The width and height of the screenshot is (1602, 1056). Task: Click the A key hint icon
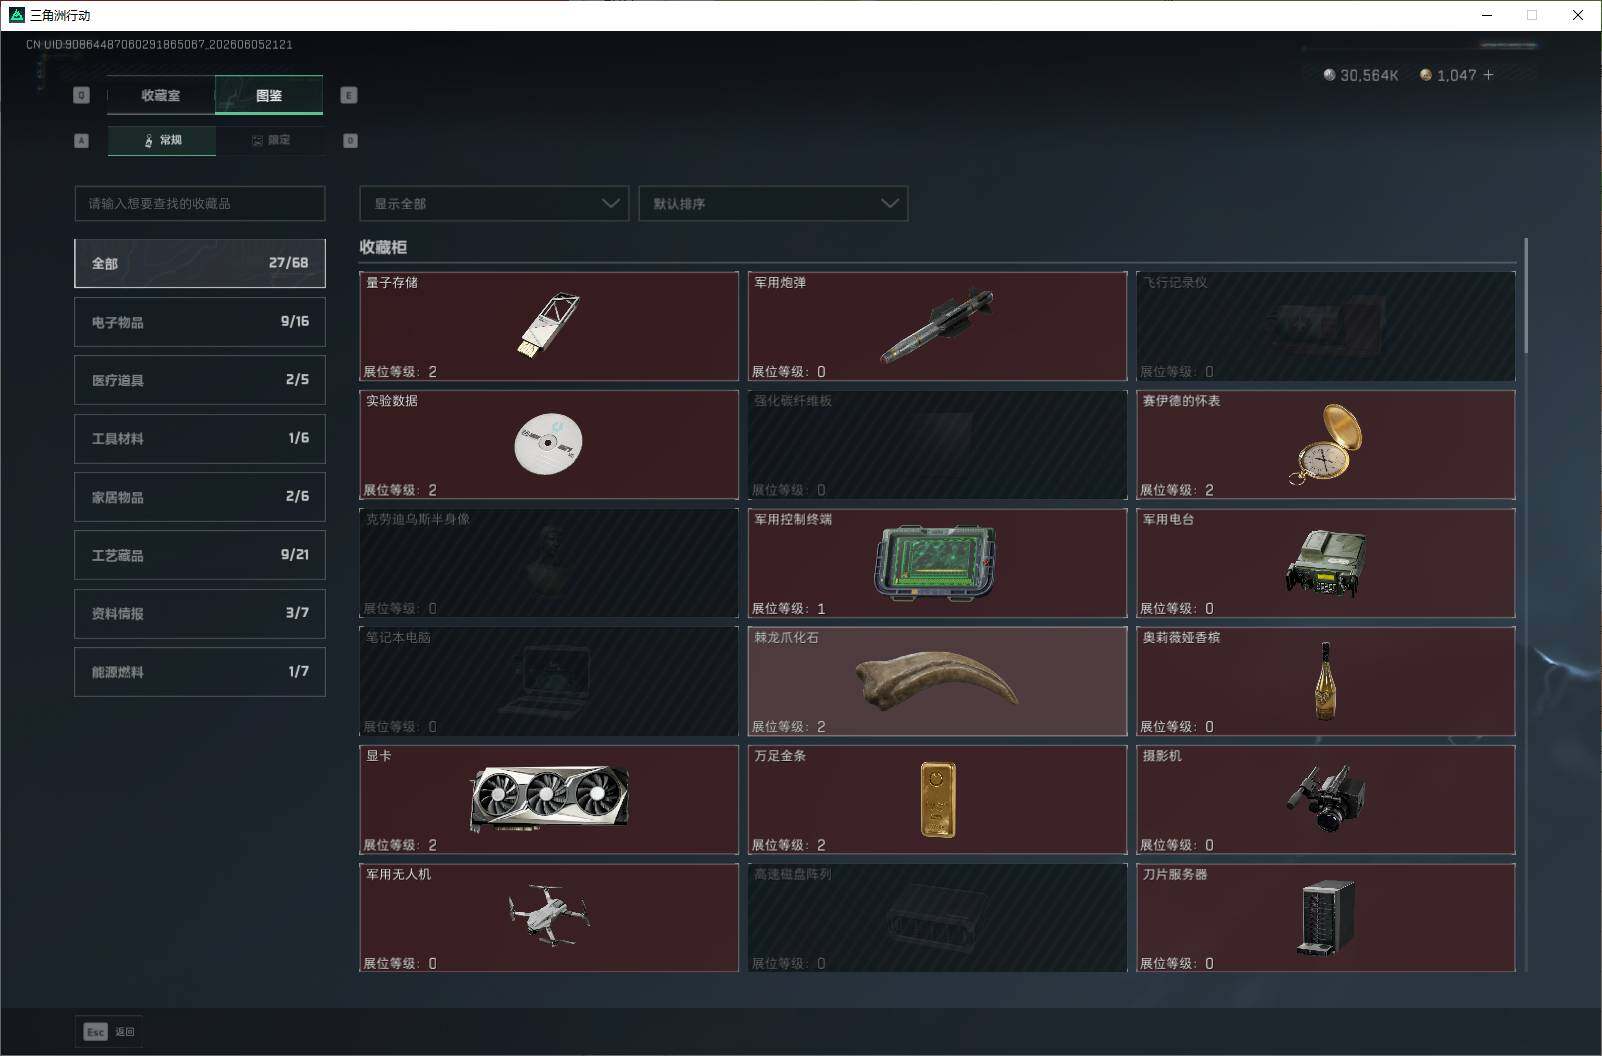[x=82, y=140]
